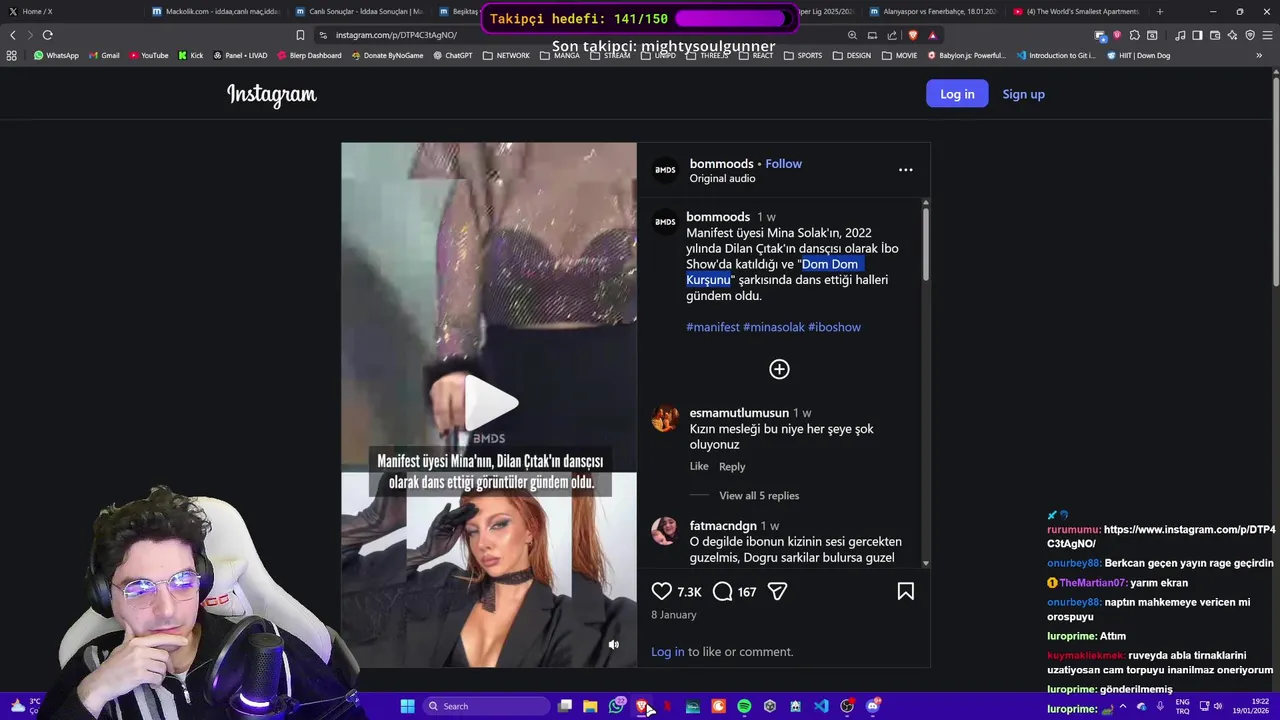Switch to Canlı Sonuçlar tab

tap(358, 12)
